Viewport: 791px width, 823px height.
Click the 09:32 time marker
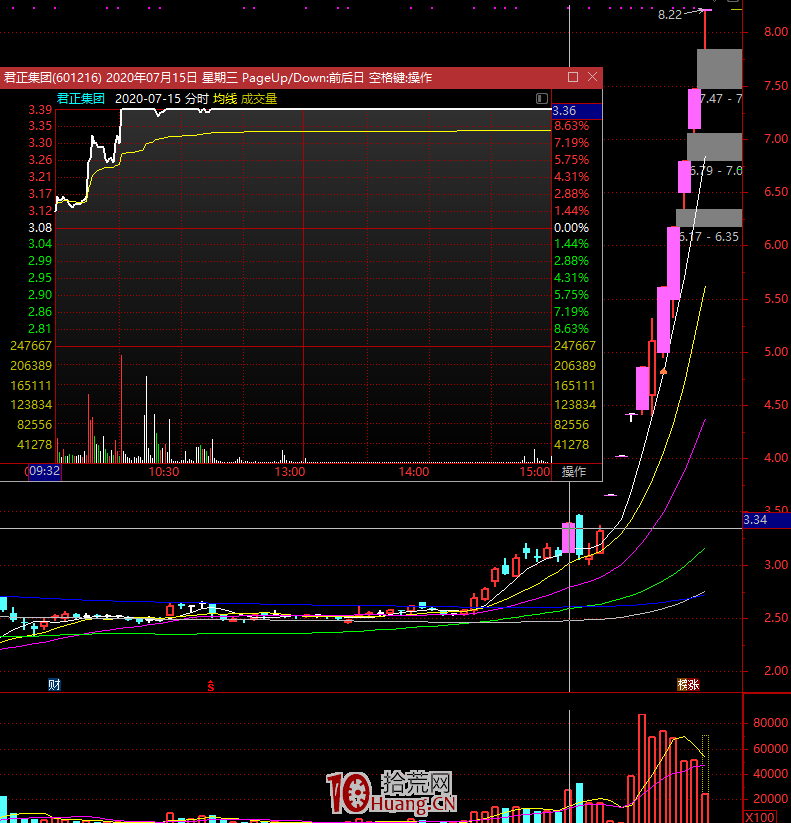(45, 471)
